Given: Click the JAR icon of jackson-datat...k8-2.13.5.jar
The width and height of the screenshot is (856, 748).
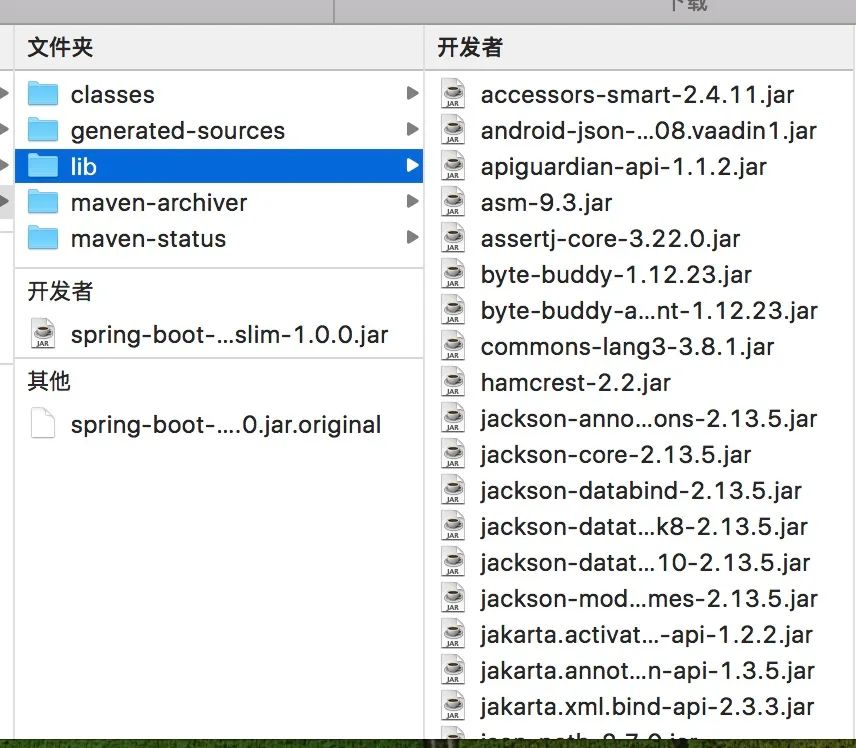Looking at the screenshot, I should coord(453,526).
